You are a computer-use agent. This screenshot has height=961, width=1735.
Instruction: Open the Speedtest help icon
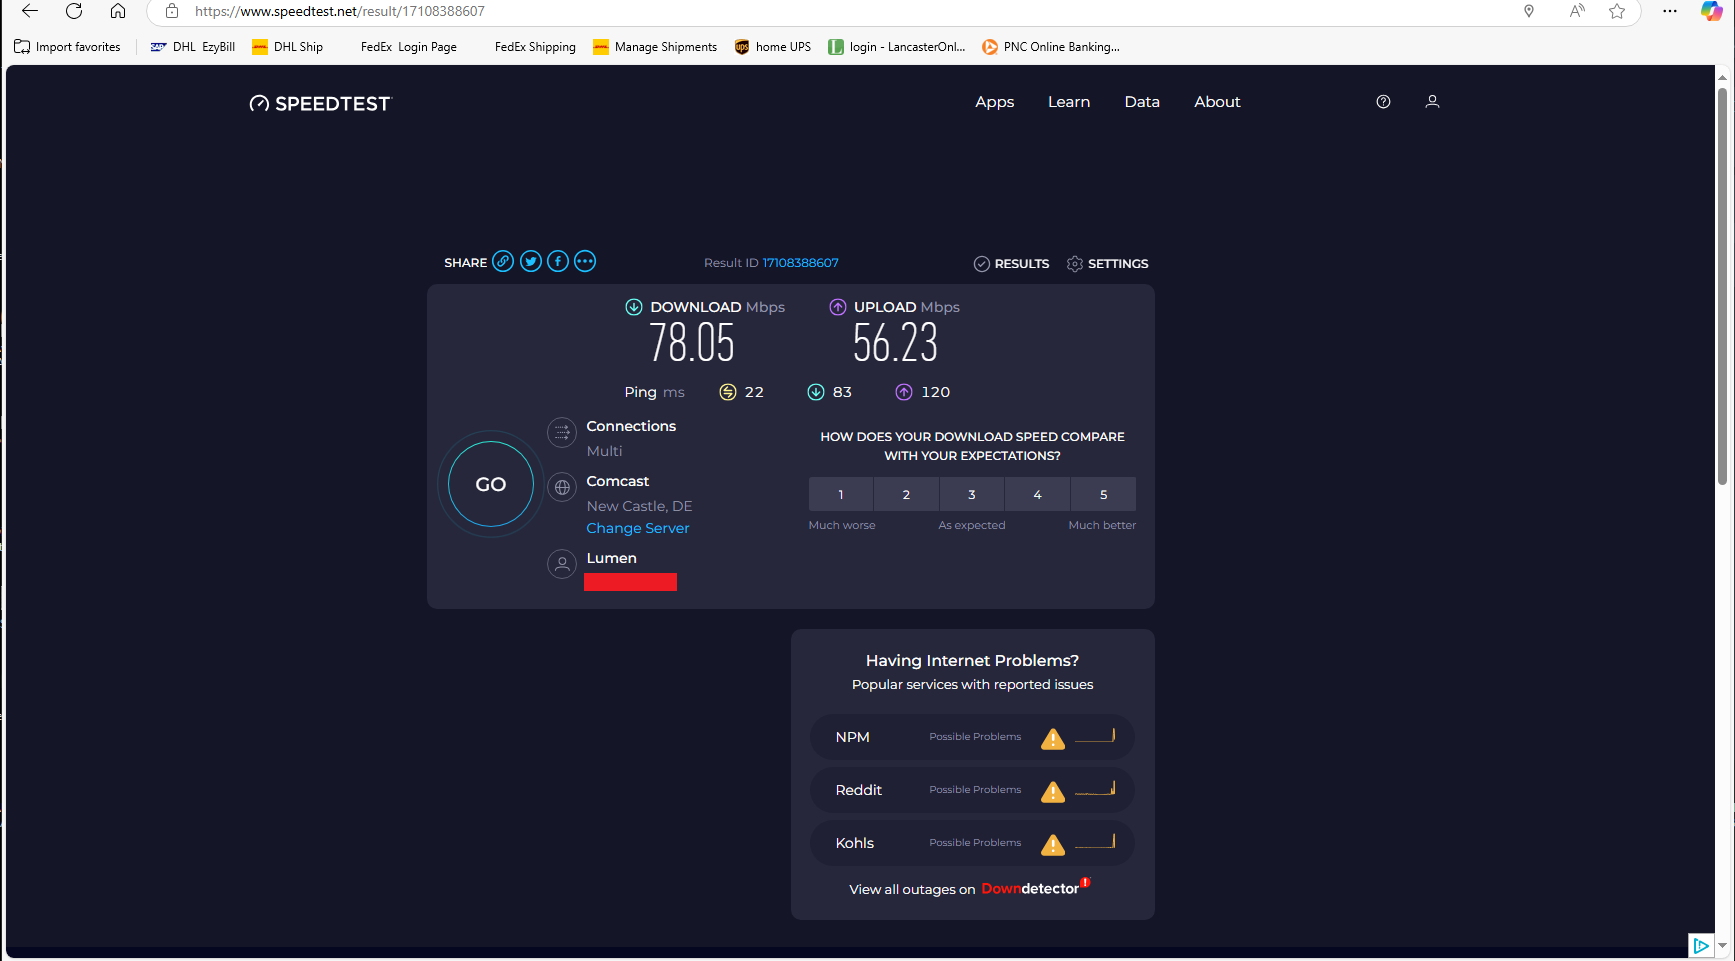[1383, 102]
